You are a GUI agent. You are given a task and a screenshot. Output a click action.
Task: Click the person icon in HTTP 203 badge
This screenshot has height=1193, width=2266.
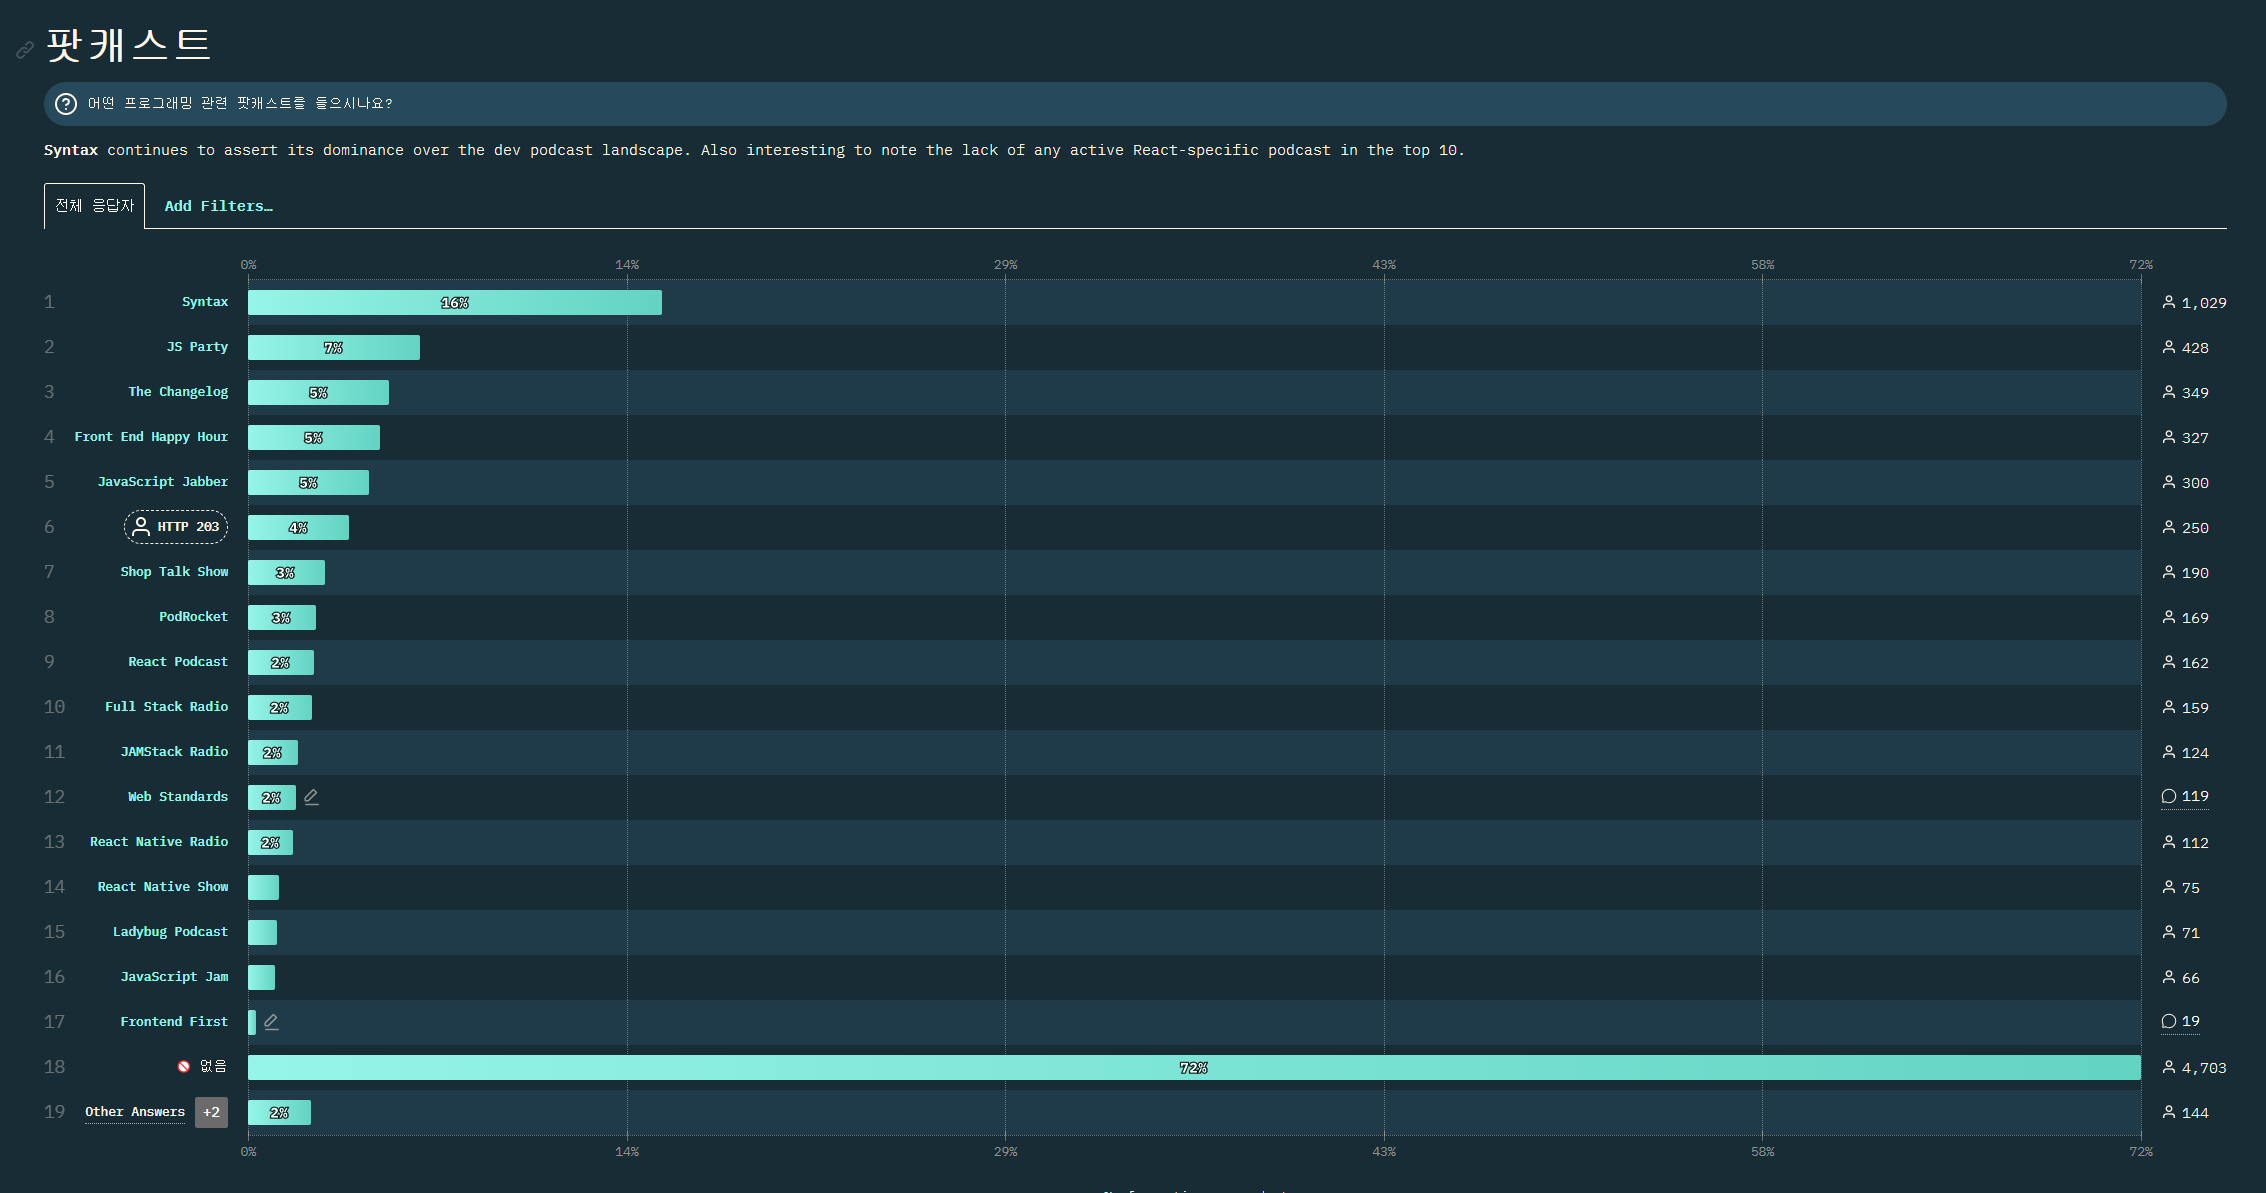[141, 527]
